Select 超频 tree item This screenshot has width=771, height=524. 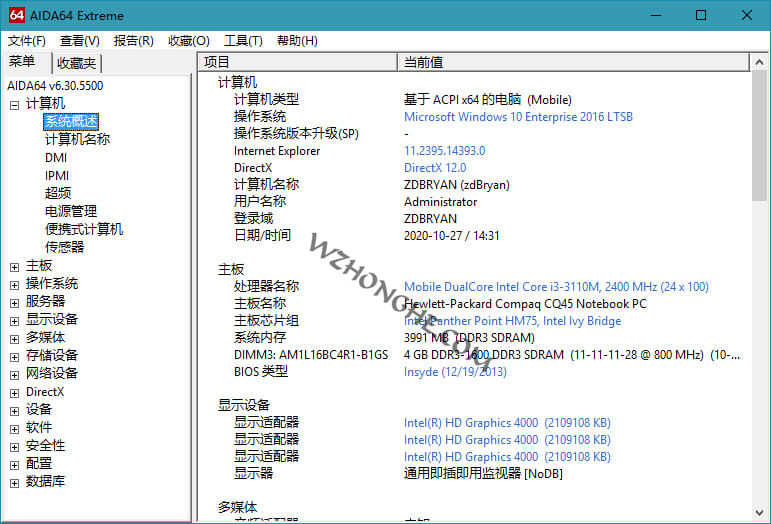[x=57, y=193]
